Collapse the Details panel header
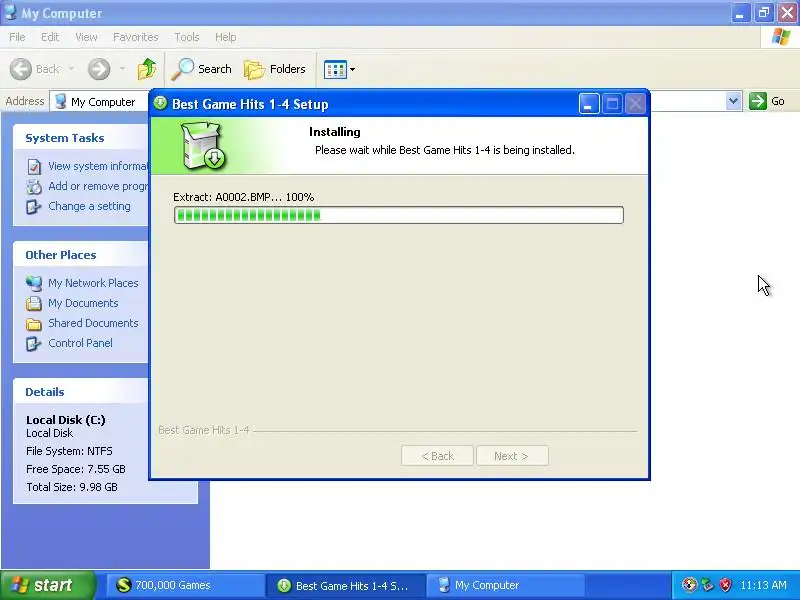The width and height of the screenshot is (800, 600). pos(81,392)
